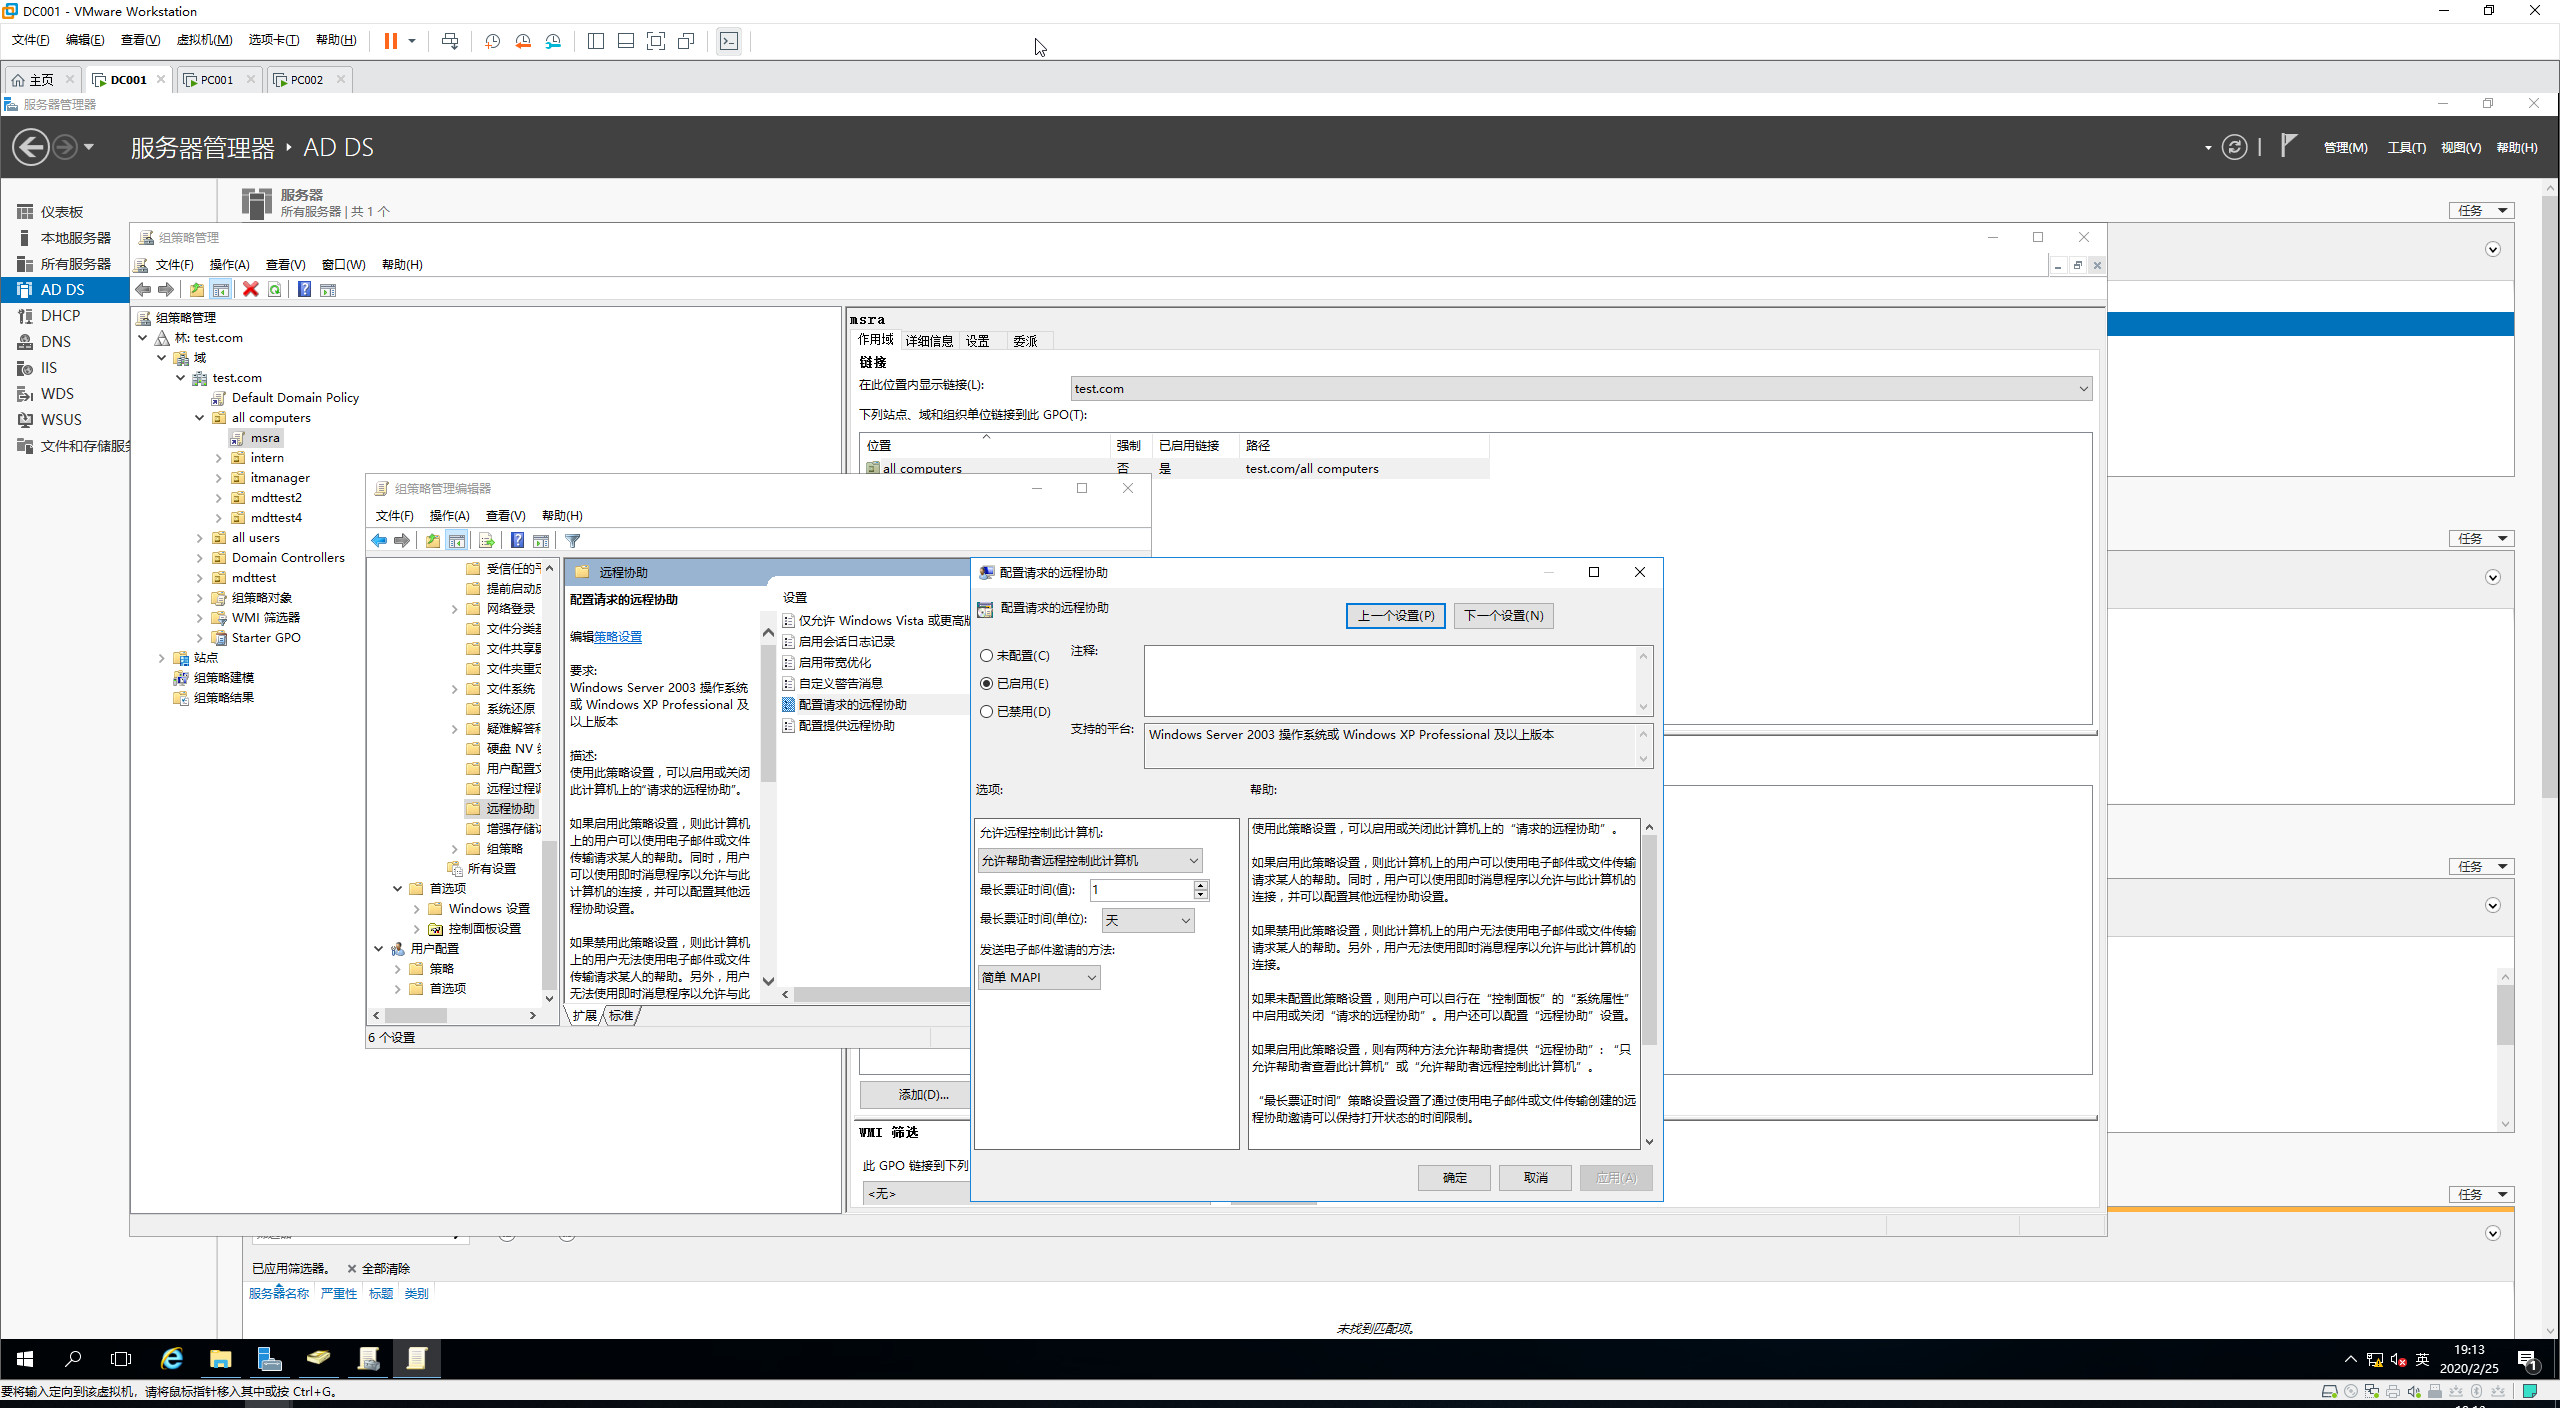Click the 确定 button in the policy dialog
This screenshot has height=1408, width=2560.
tap(1454, 1177)
